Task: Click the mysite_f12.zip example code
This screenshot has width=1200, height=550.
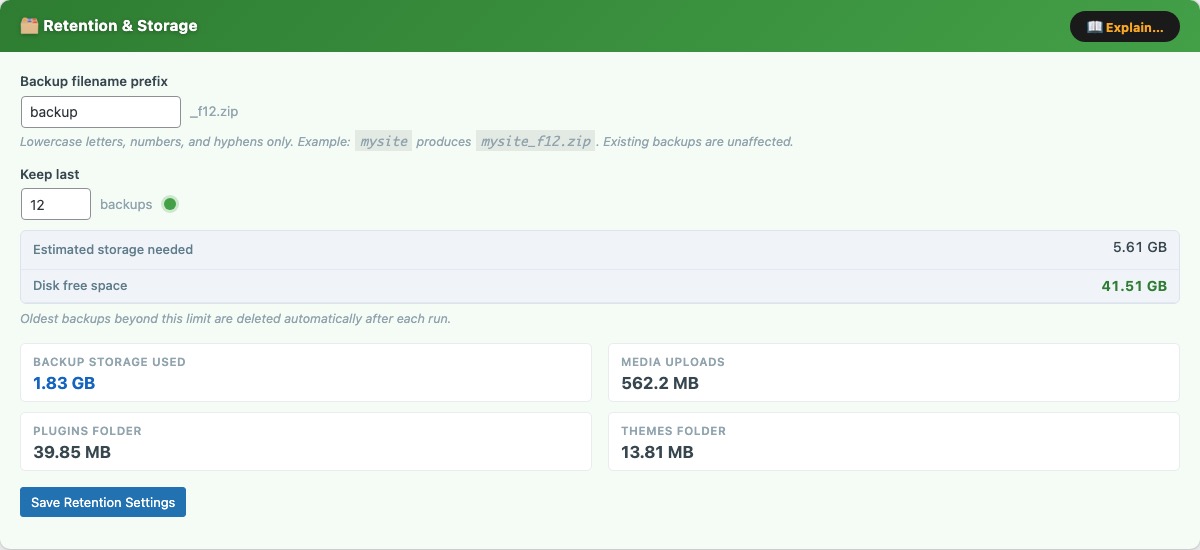Action: click(x=536, y=142)
